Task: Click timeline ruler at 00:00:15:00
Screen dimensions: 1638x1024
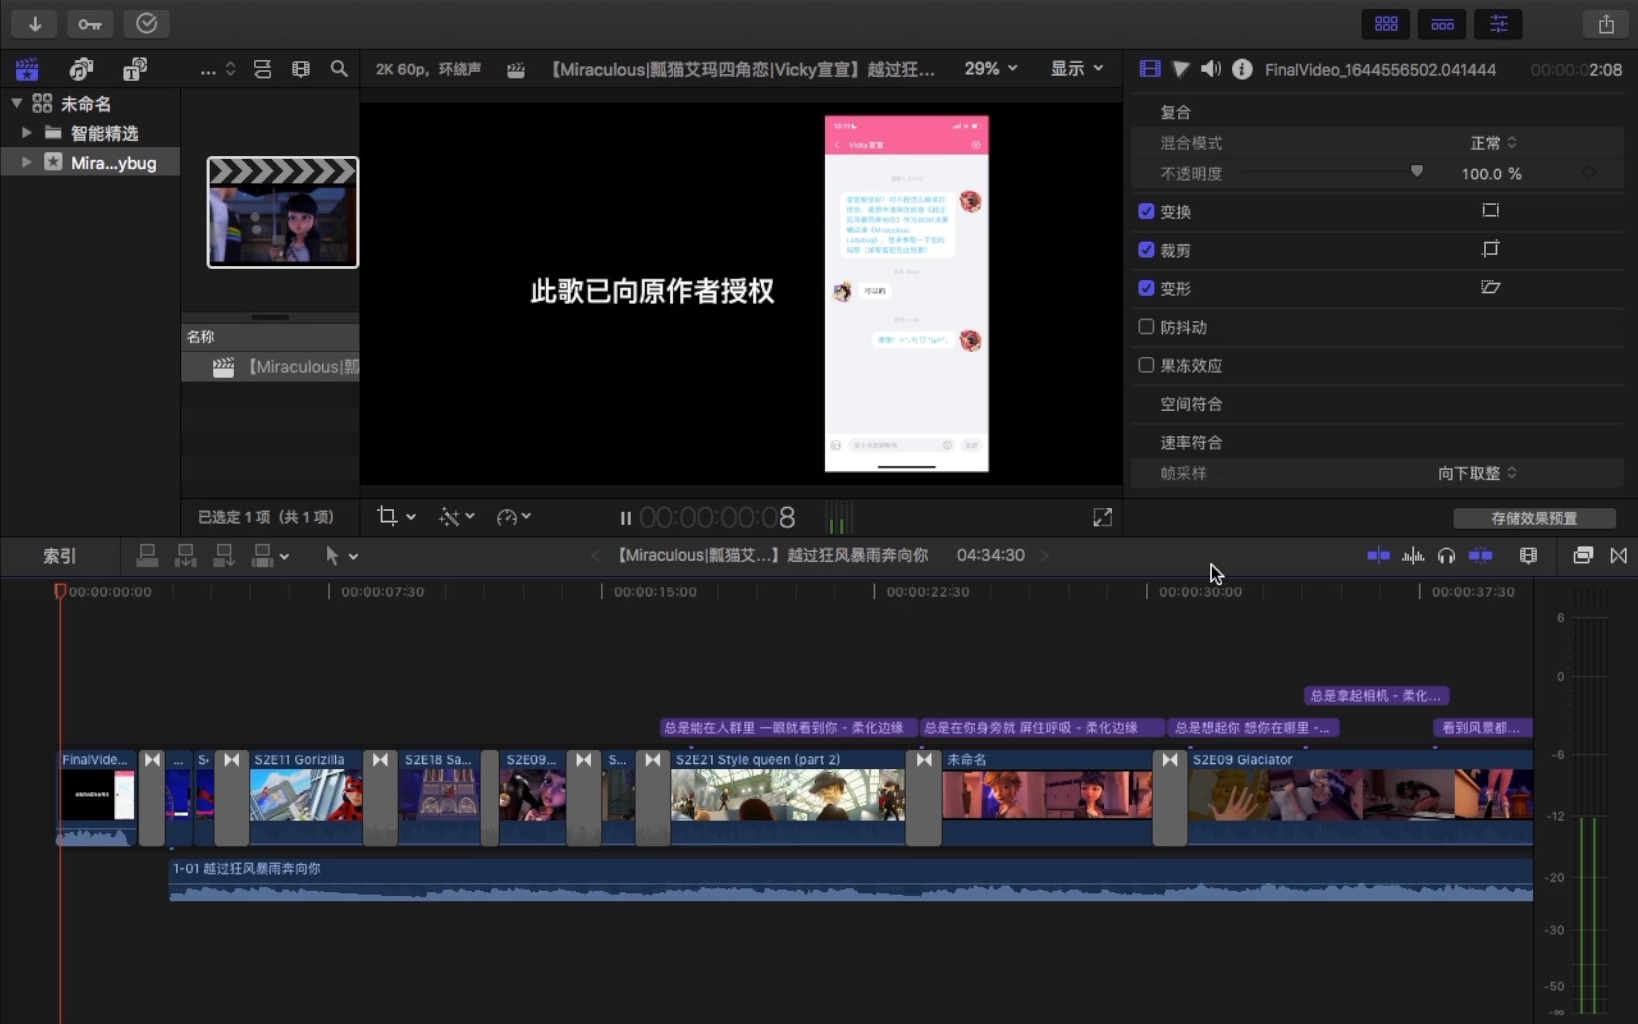Action: (654, 591)
